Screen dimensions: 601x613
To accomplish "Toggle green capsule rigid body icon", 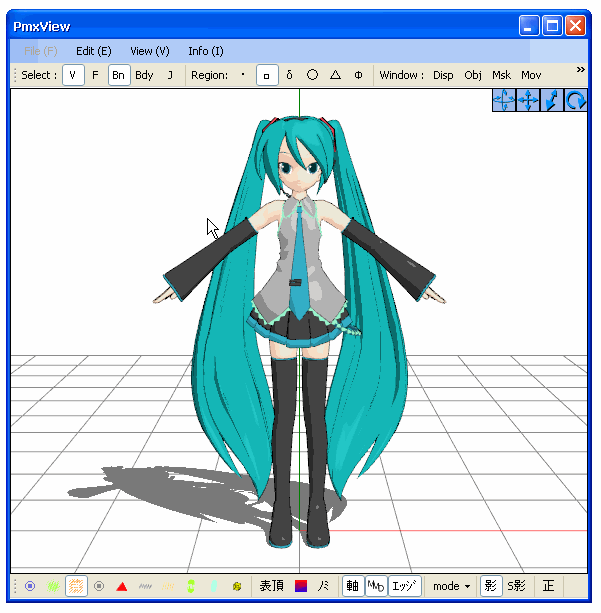I will 191,586.
